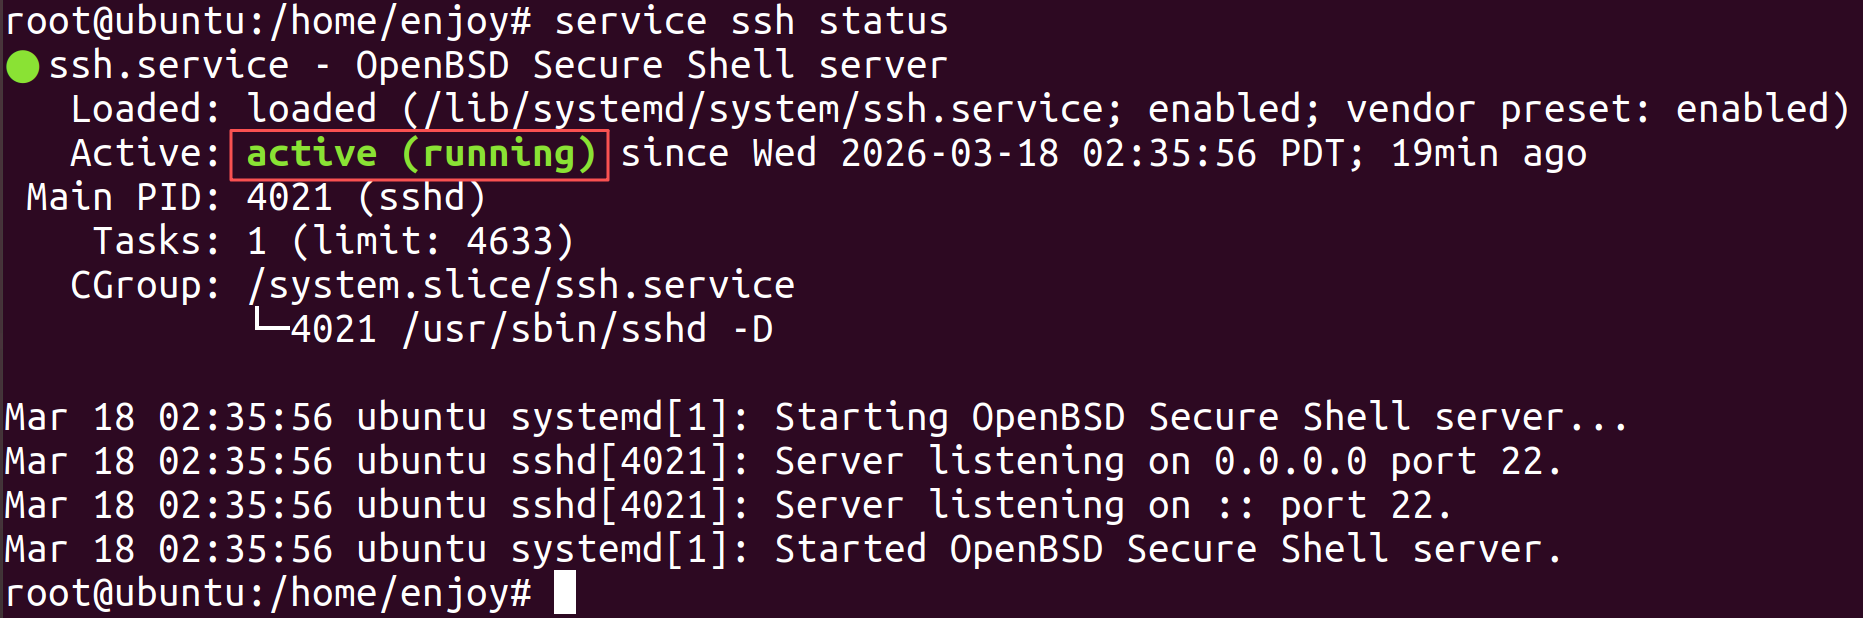The height and width of the screenshot is (618, 1863).
Task: Click the Main PID value 4021
Action: click(x=289, y=197)
